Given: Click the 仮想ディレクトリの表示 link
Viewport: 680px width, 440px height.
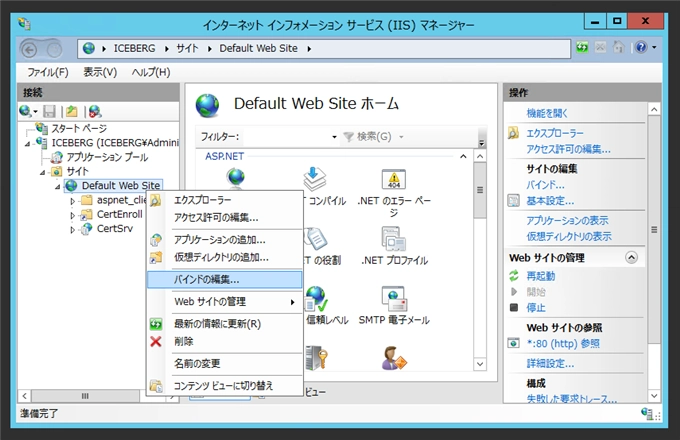Looking at the screenshot, I should click(x=569, y=236).
